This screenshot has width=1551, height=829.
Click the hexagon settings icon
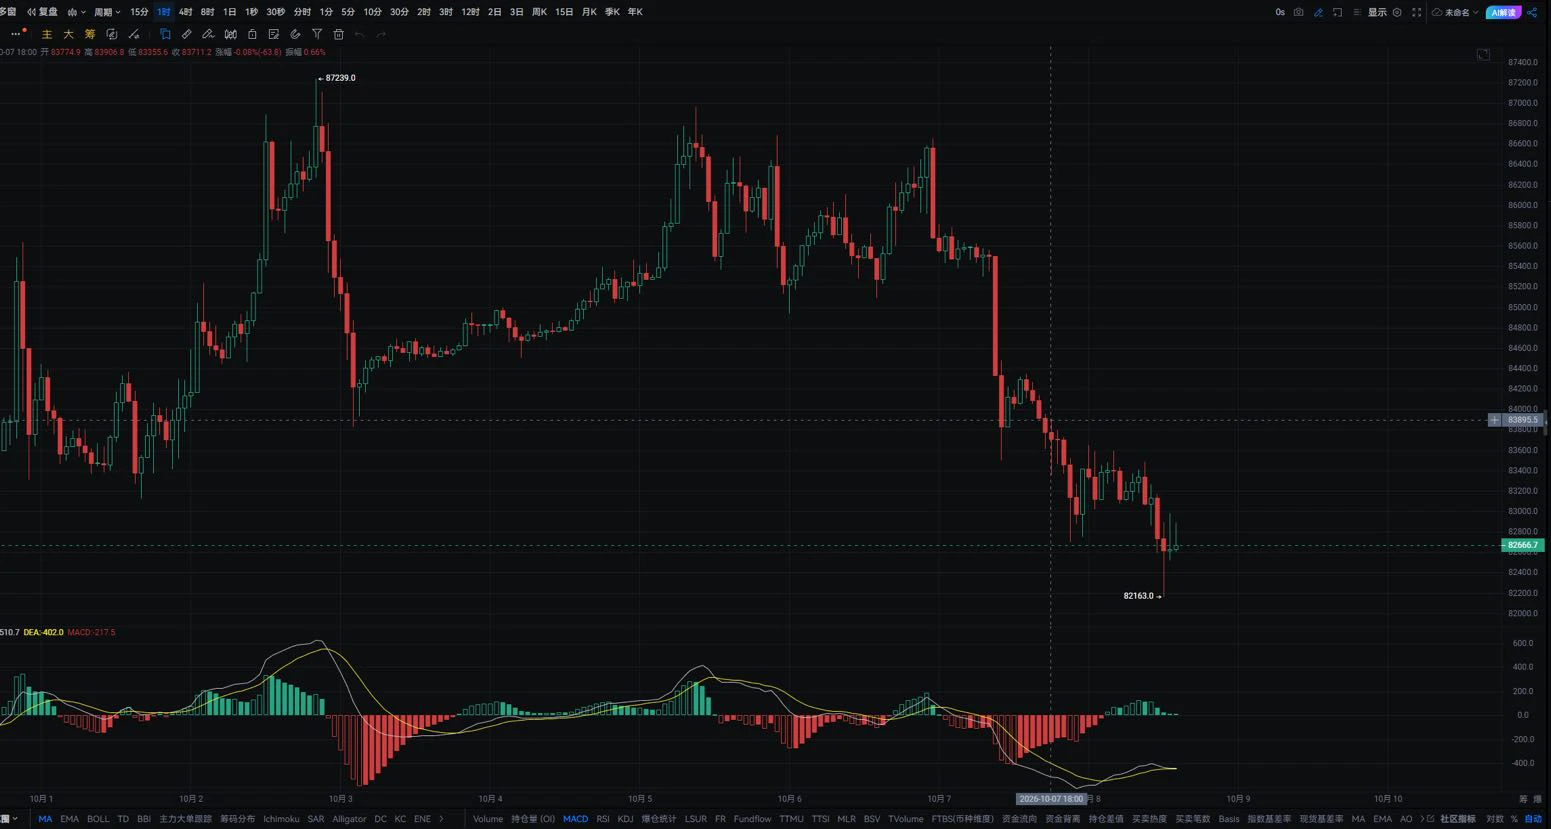pyautogui.click(x=1397, y=12)
